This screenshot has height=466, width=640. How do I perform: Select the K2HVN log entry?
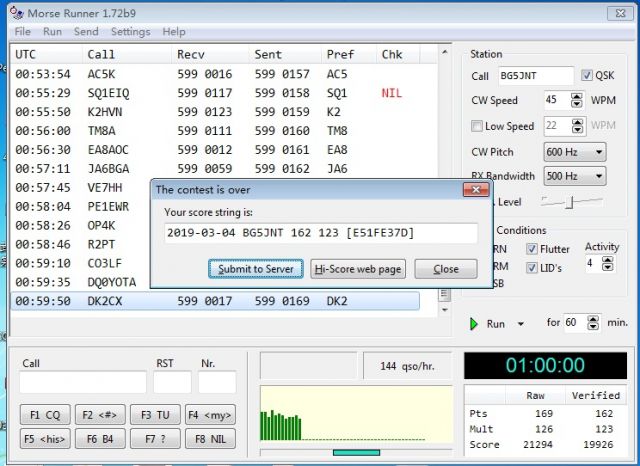tap(215, 112)
